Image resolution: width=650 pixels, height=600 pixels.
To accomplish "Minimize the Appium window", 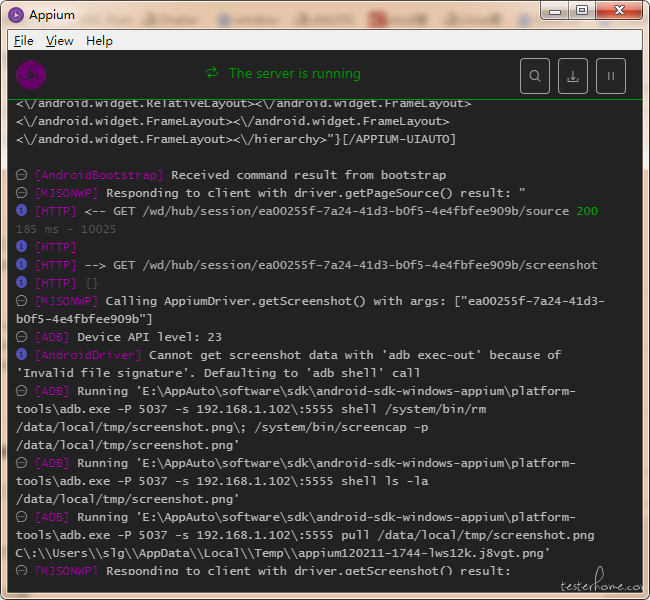I will [x=555, y=11].
